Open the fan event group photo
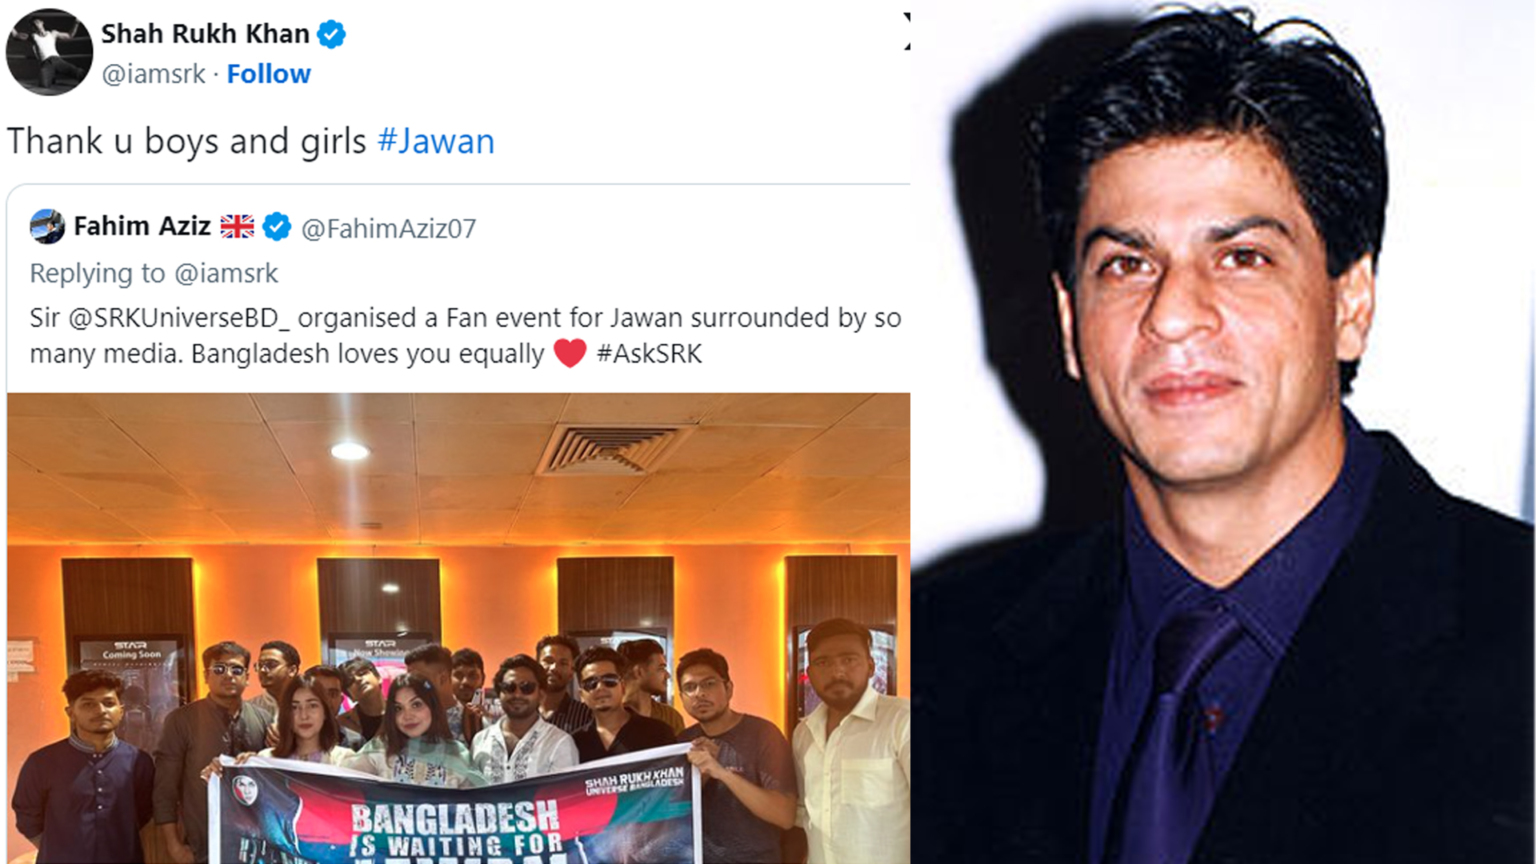 click(x=458, y=628)
